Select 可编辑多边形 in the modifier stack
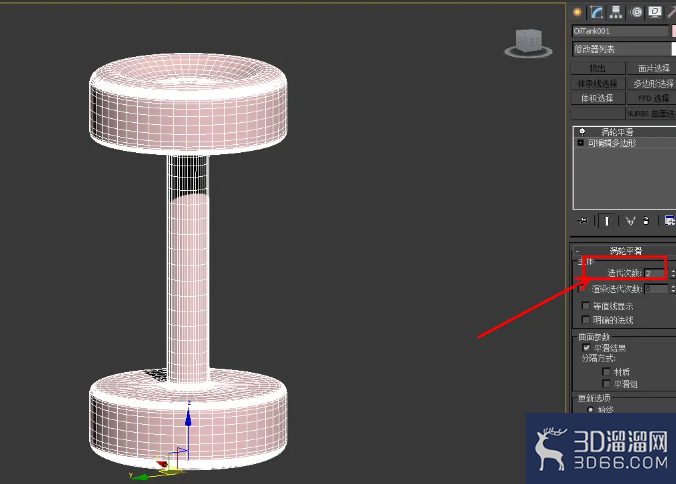Viewport: 676px width, 484px height. pos(612,143)
